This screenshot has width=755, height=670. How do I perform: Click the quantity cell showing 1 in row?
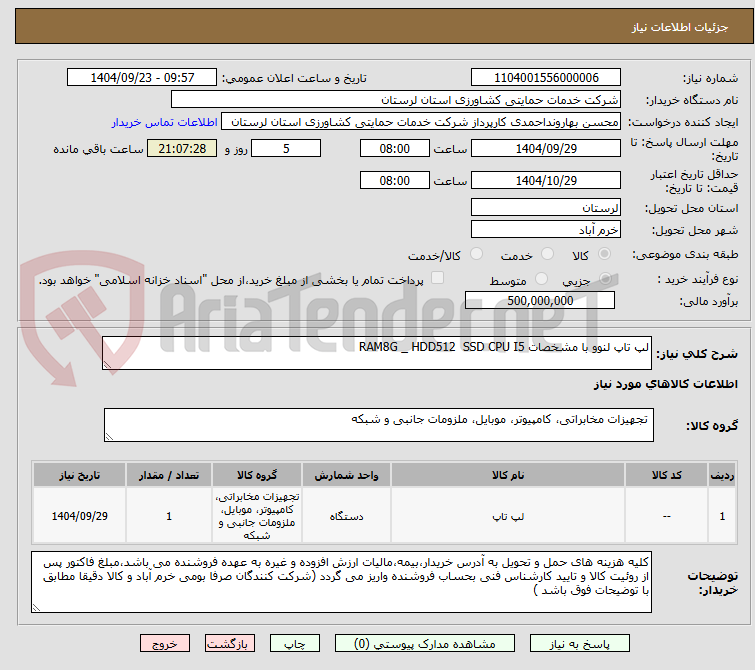(x=169, y=516)
